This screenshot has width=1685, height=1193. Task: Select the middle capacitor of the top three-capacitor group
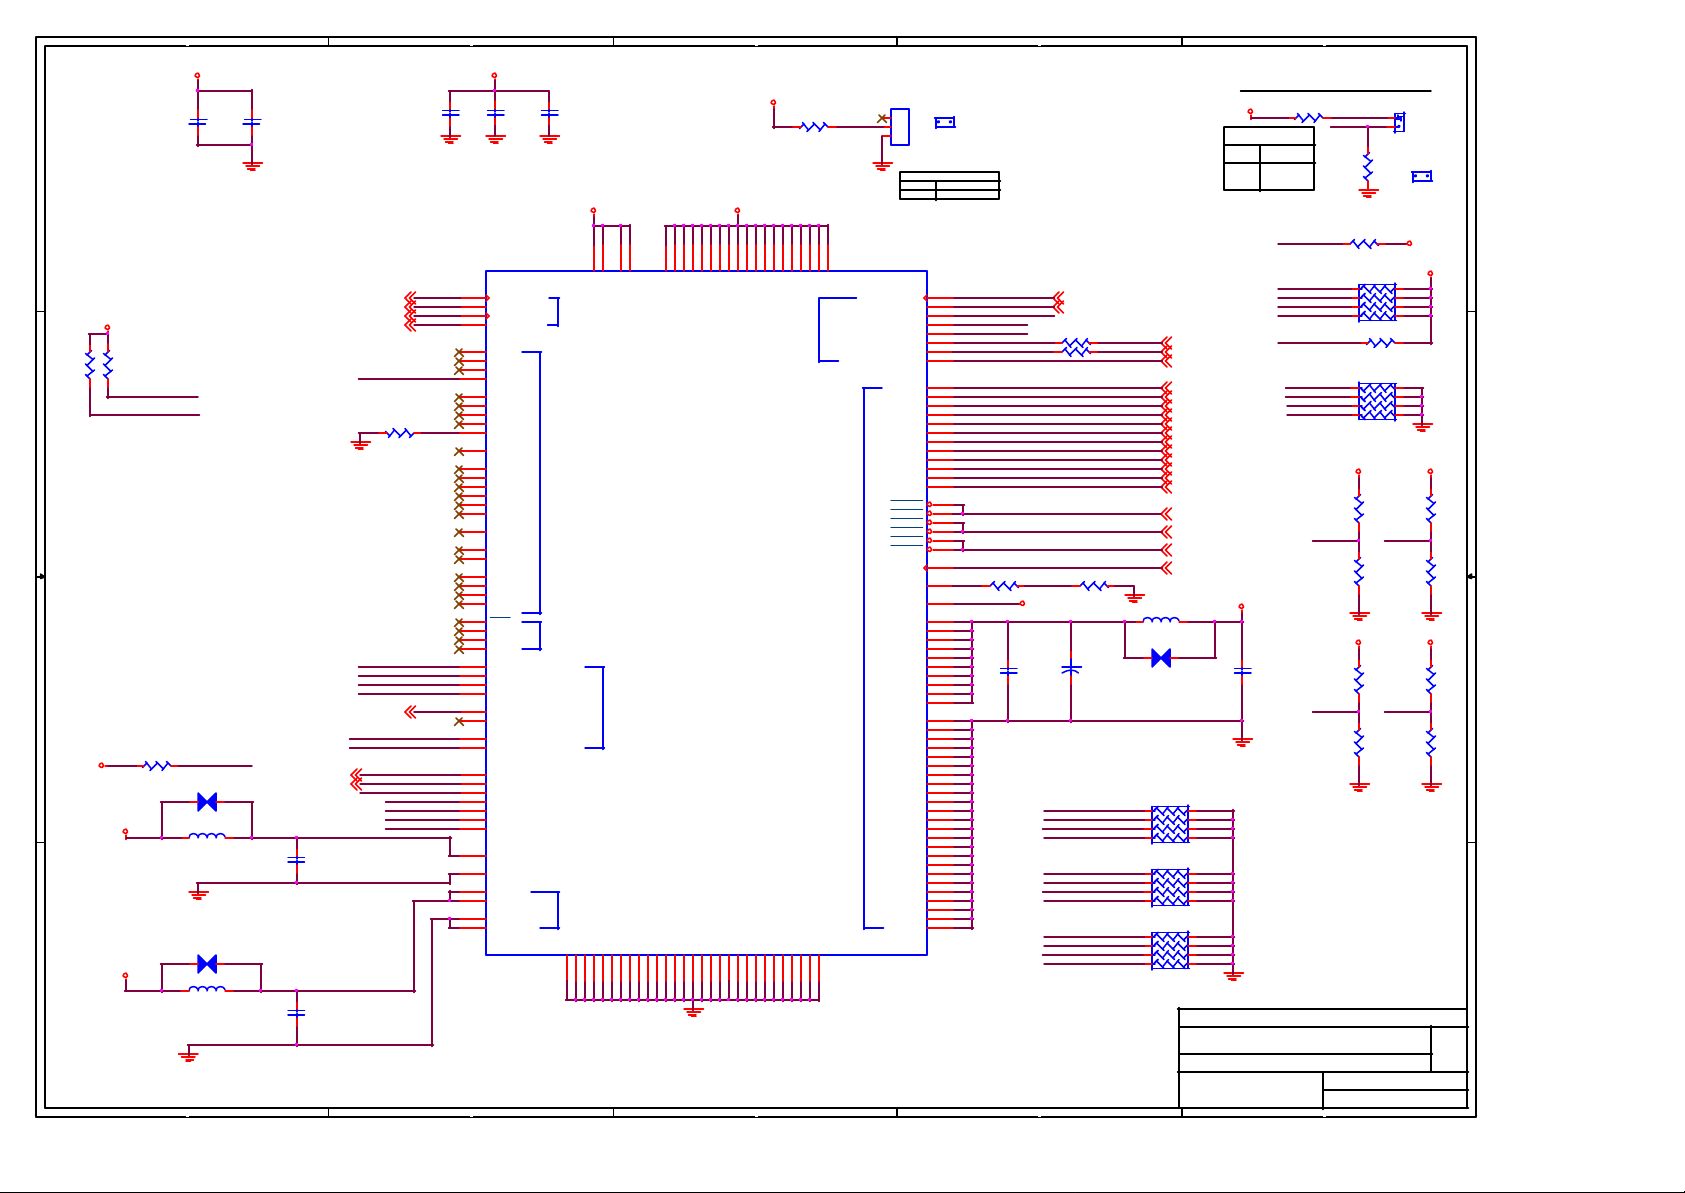coord(495,114)
